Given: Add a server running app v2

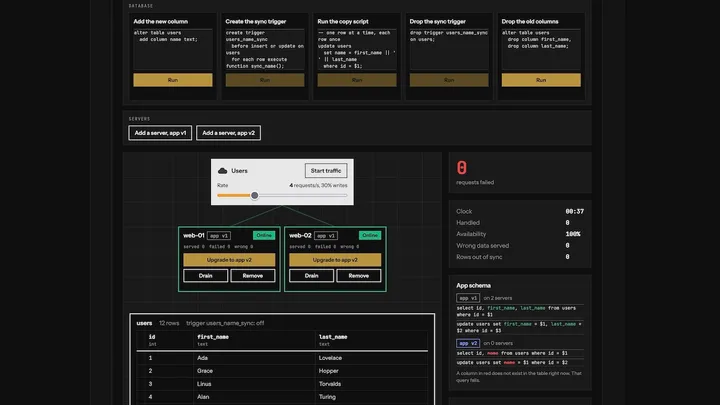Looking at the screenshot, I should tap(228, 133).
